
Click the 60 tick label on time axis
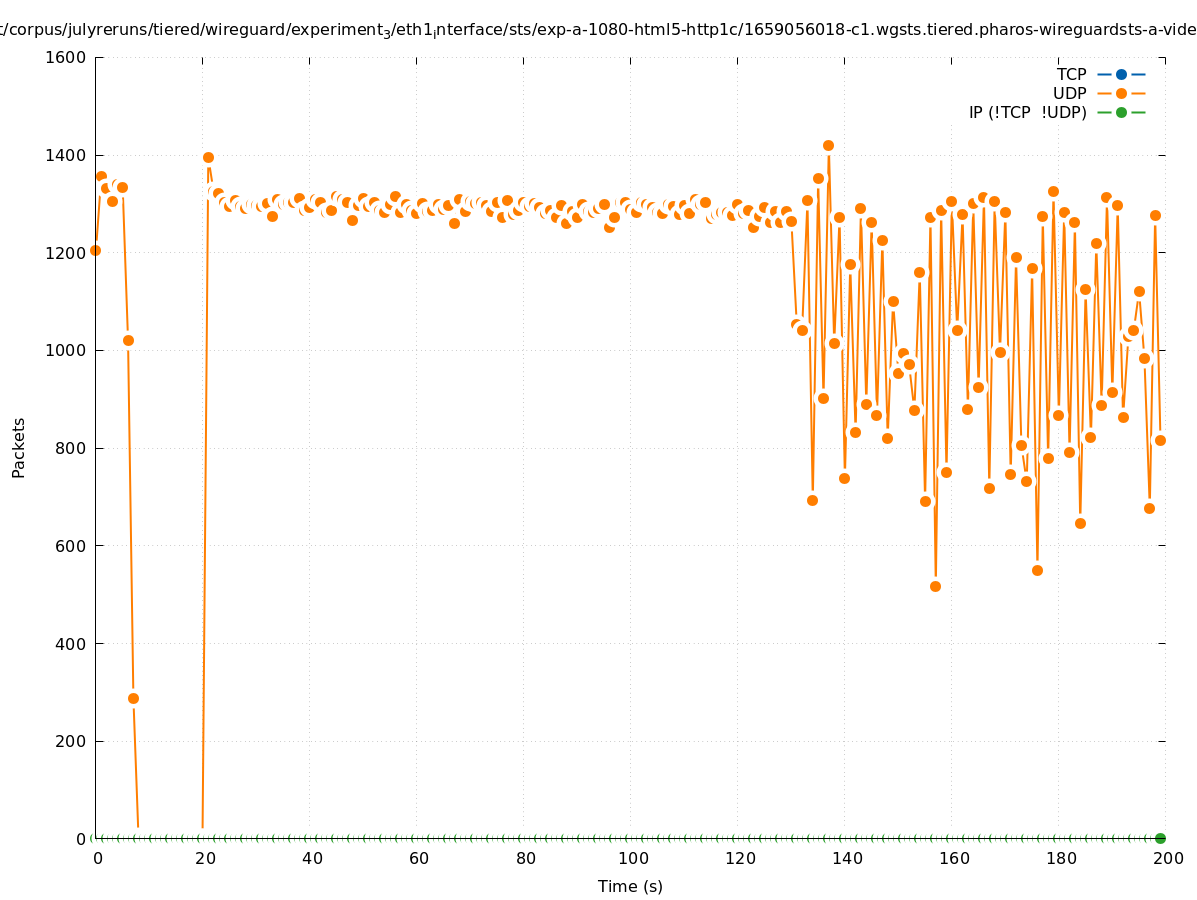pyautogui.click(x=418, y=858)
